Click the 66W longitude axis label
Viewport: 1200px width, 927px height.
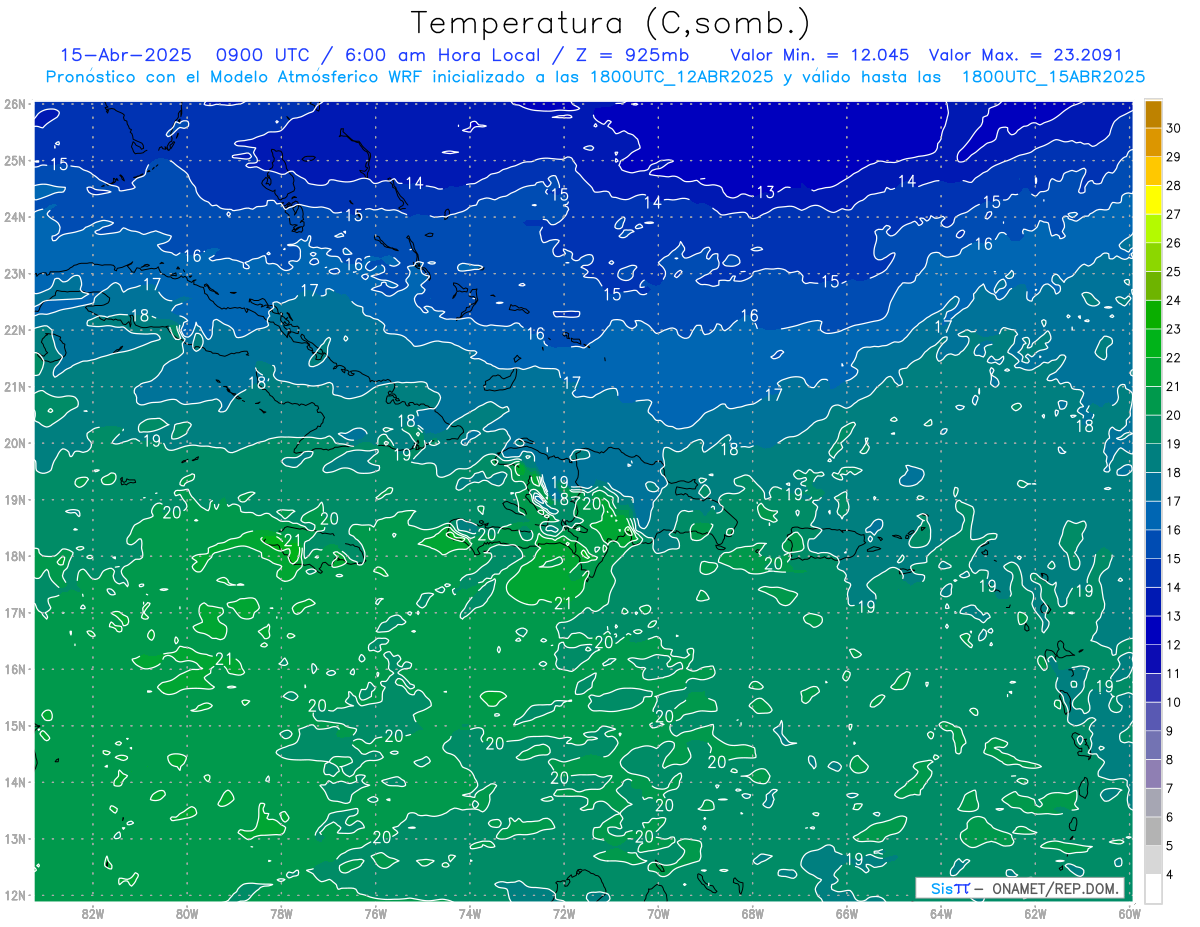tap(847, 913)
